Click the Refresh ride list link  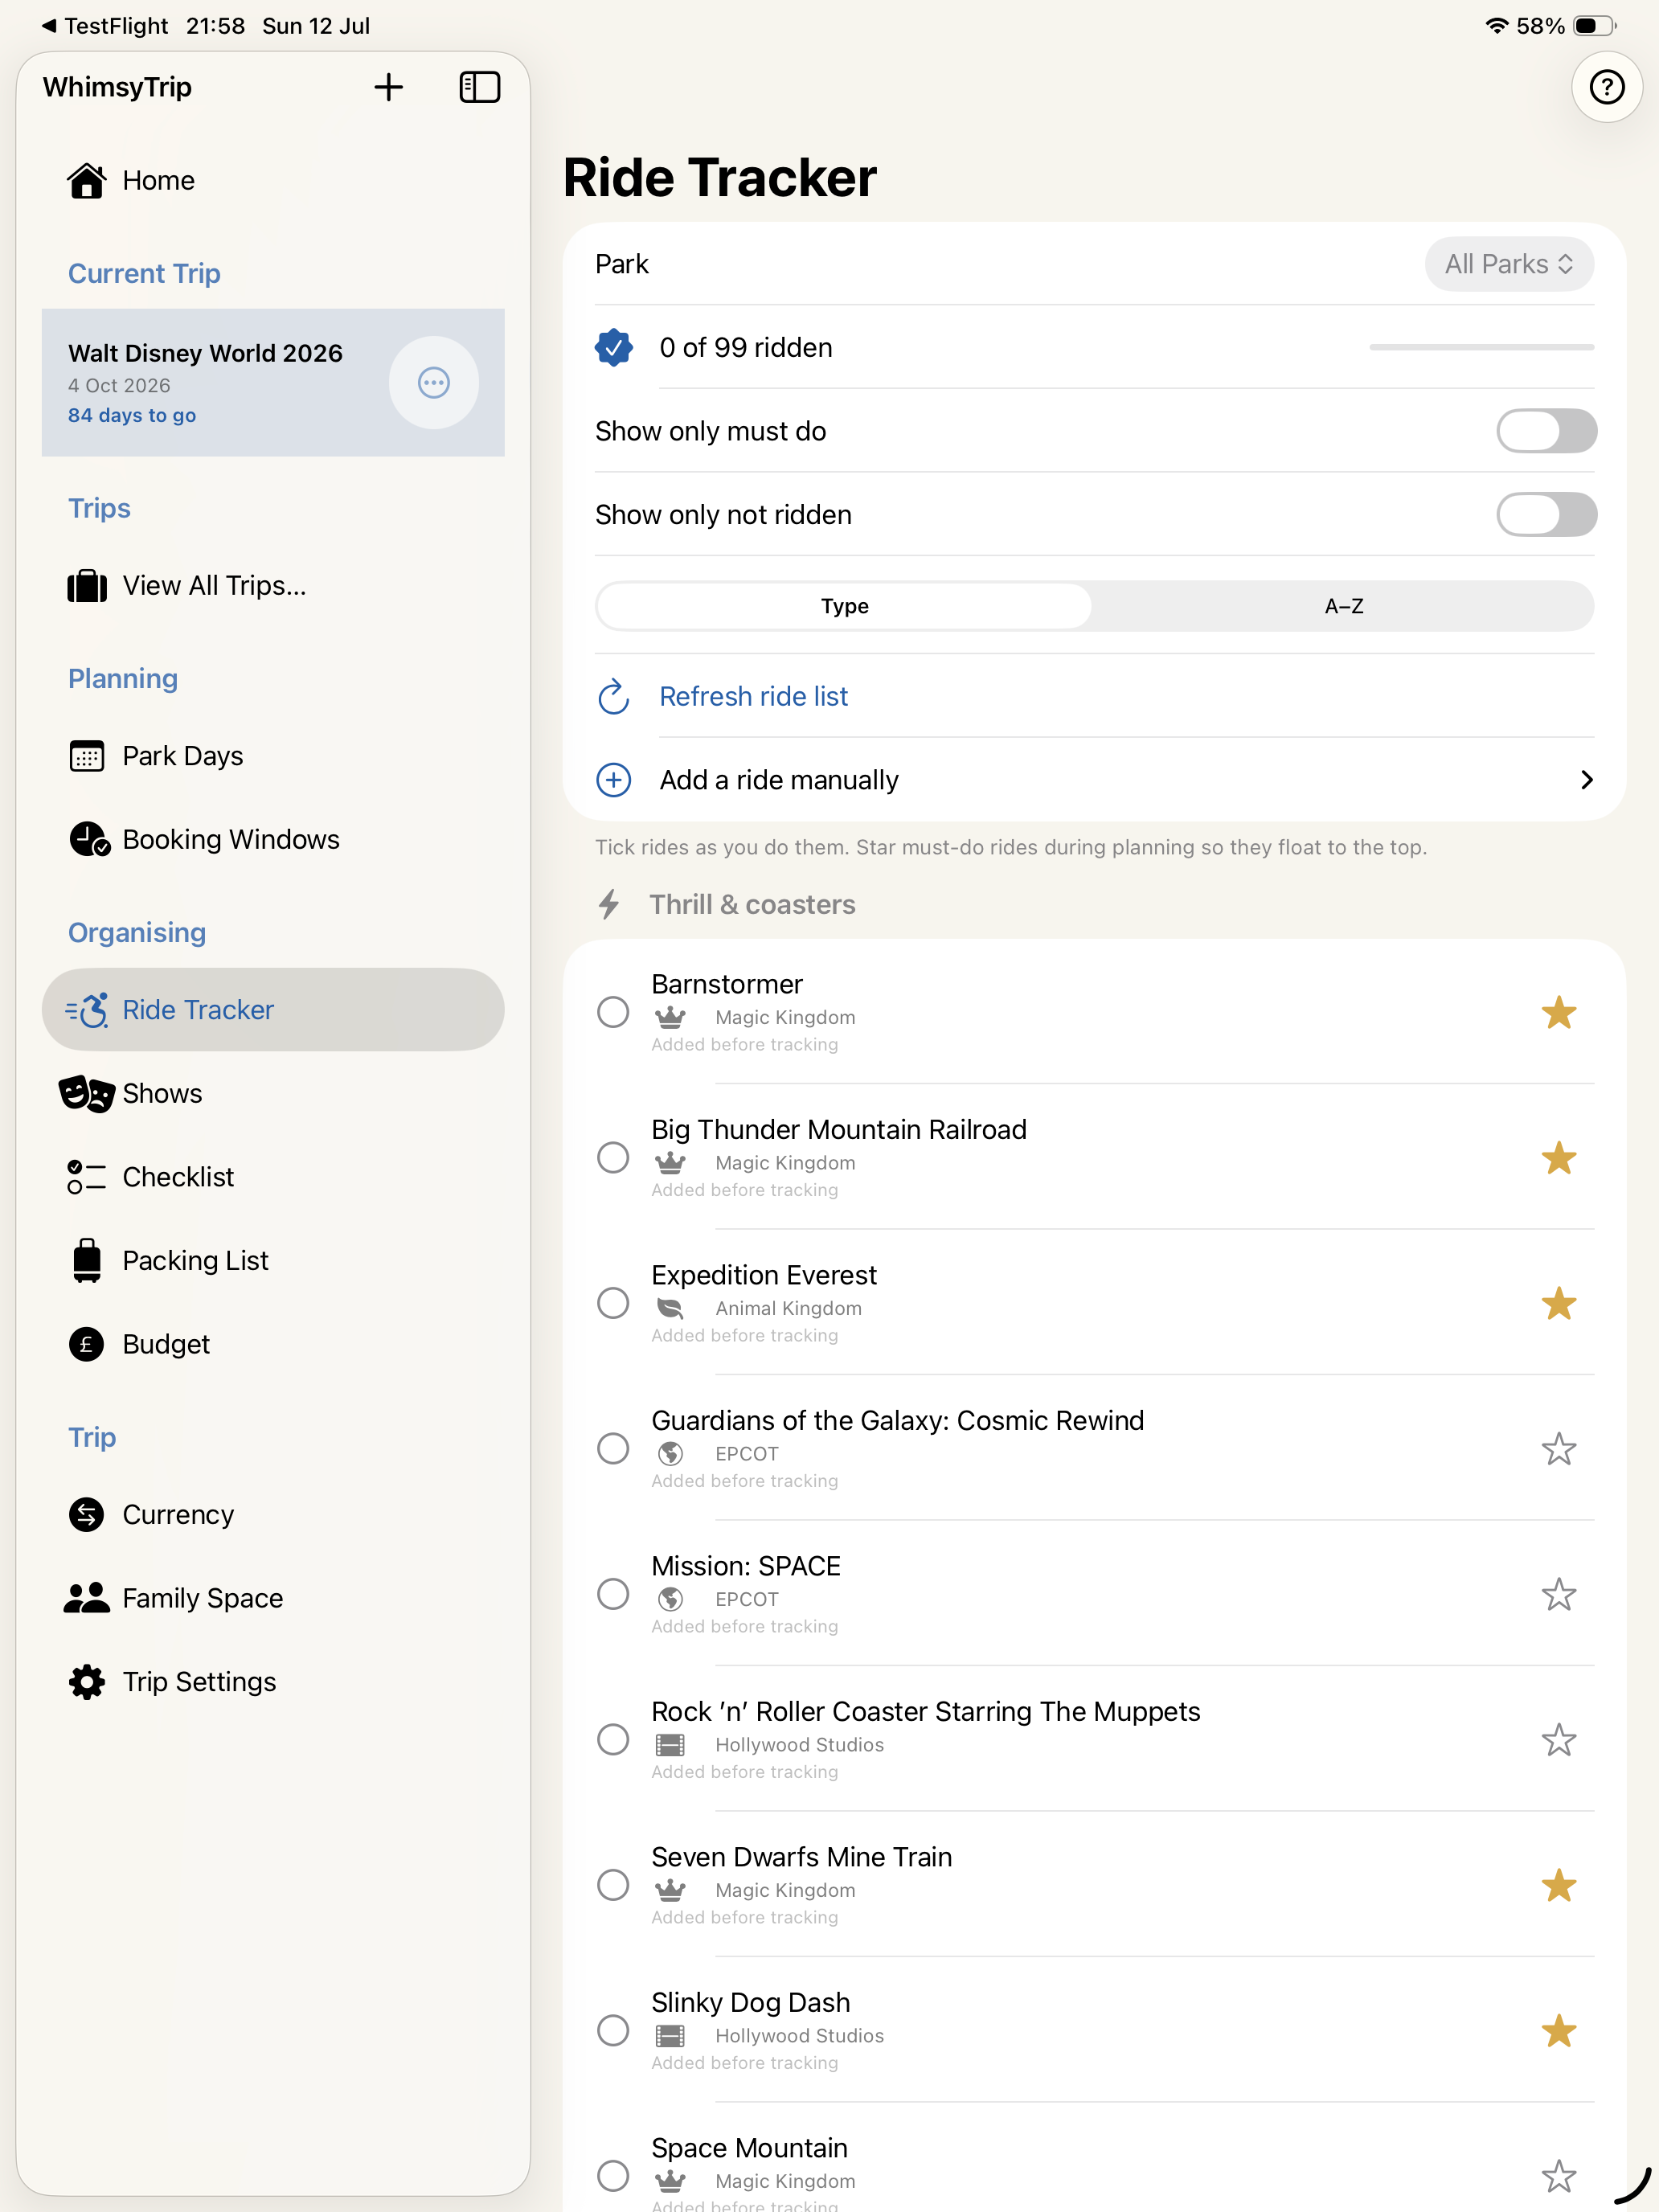(753, 697)
